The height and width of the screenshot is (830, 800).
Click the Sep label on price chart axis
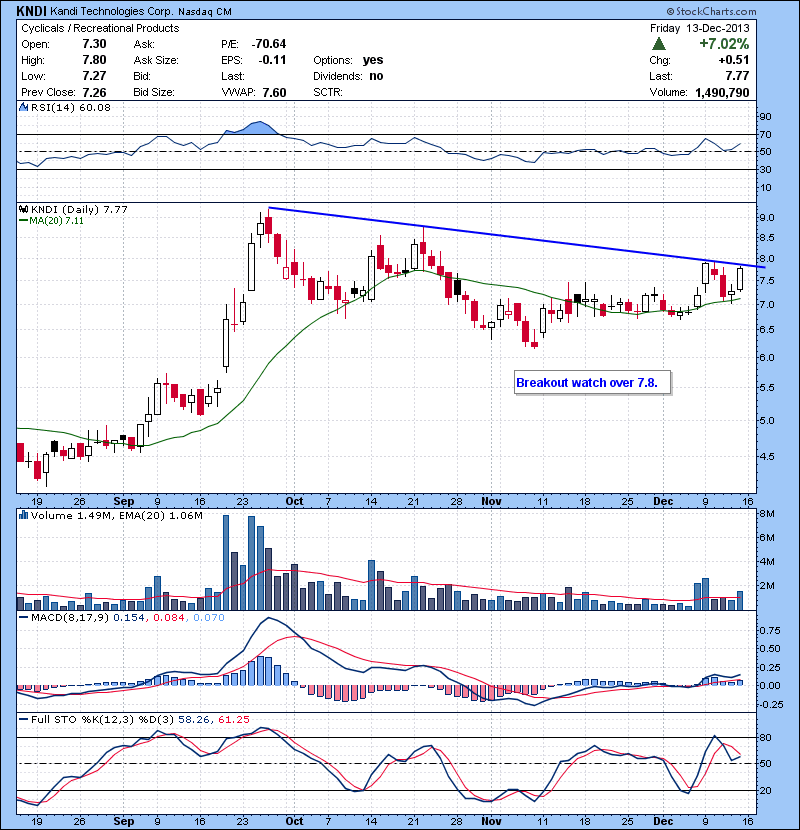pyautogui.click(x=124, y=501)
